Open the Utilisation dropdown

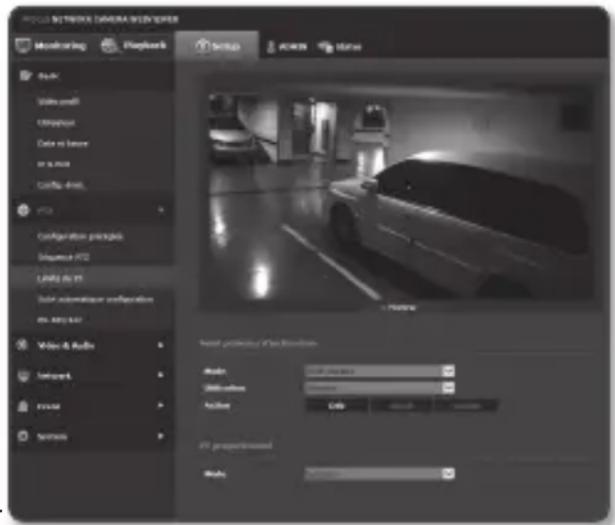(x=449, y=388)
